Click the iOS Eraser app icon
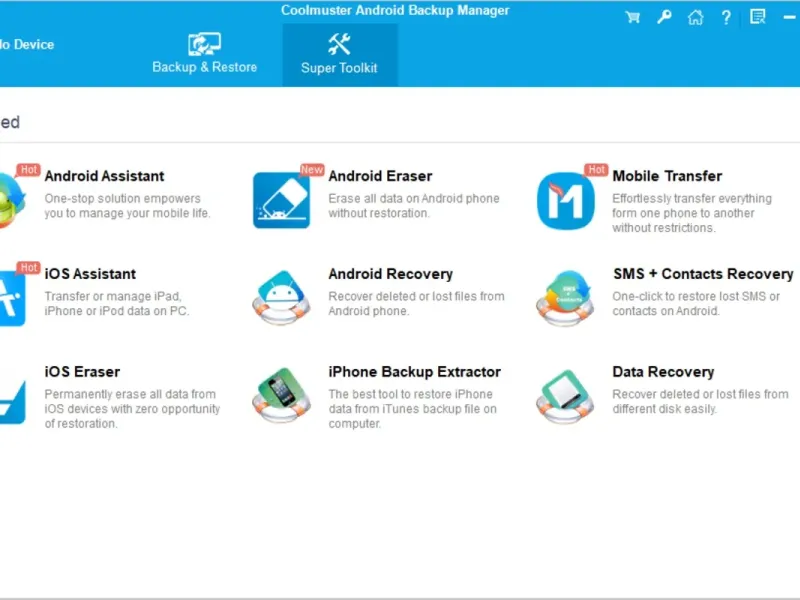 12,402
